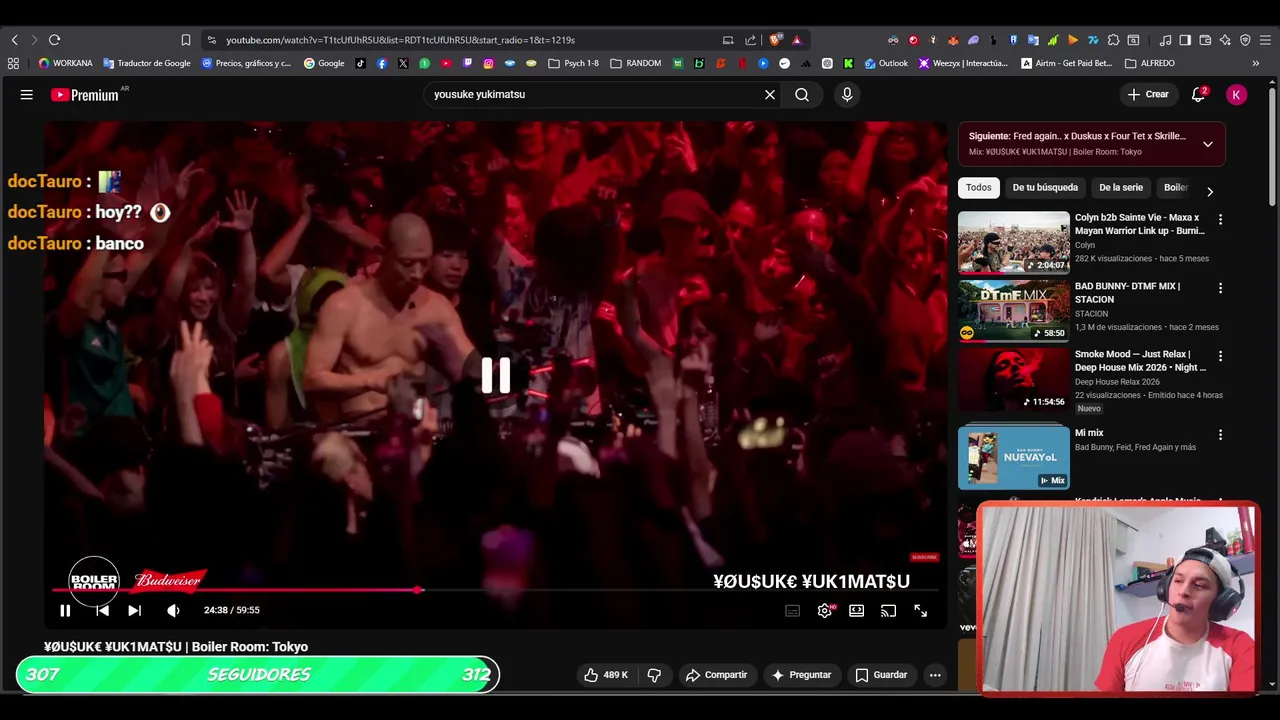Screen dimensions: 1280x720
Task: Start voice search with microphone icon
Action: click(x=847, y=95)
